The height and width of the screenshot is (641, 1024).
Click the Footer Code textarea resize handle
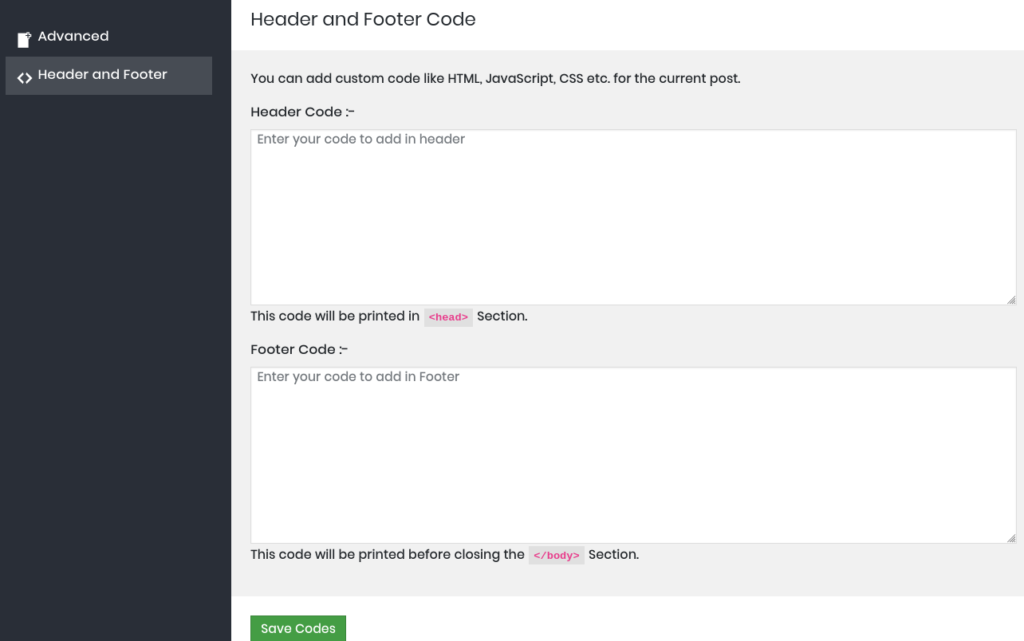point(1011,537)
